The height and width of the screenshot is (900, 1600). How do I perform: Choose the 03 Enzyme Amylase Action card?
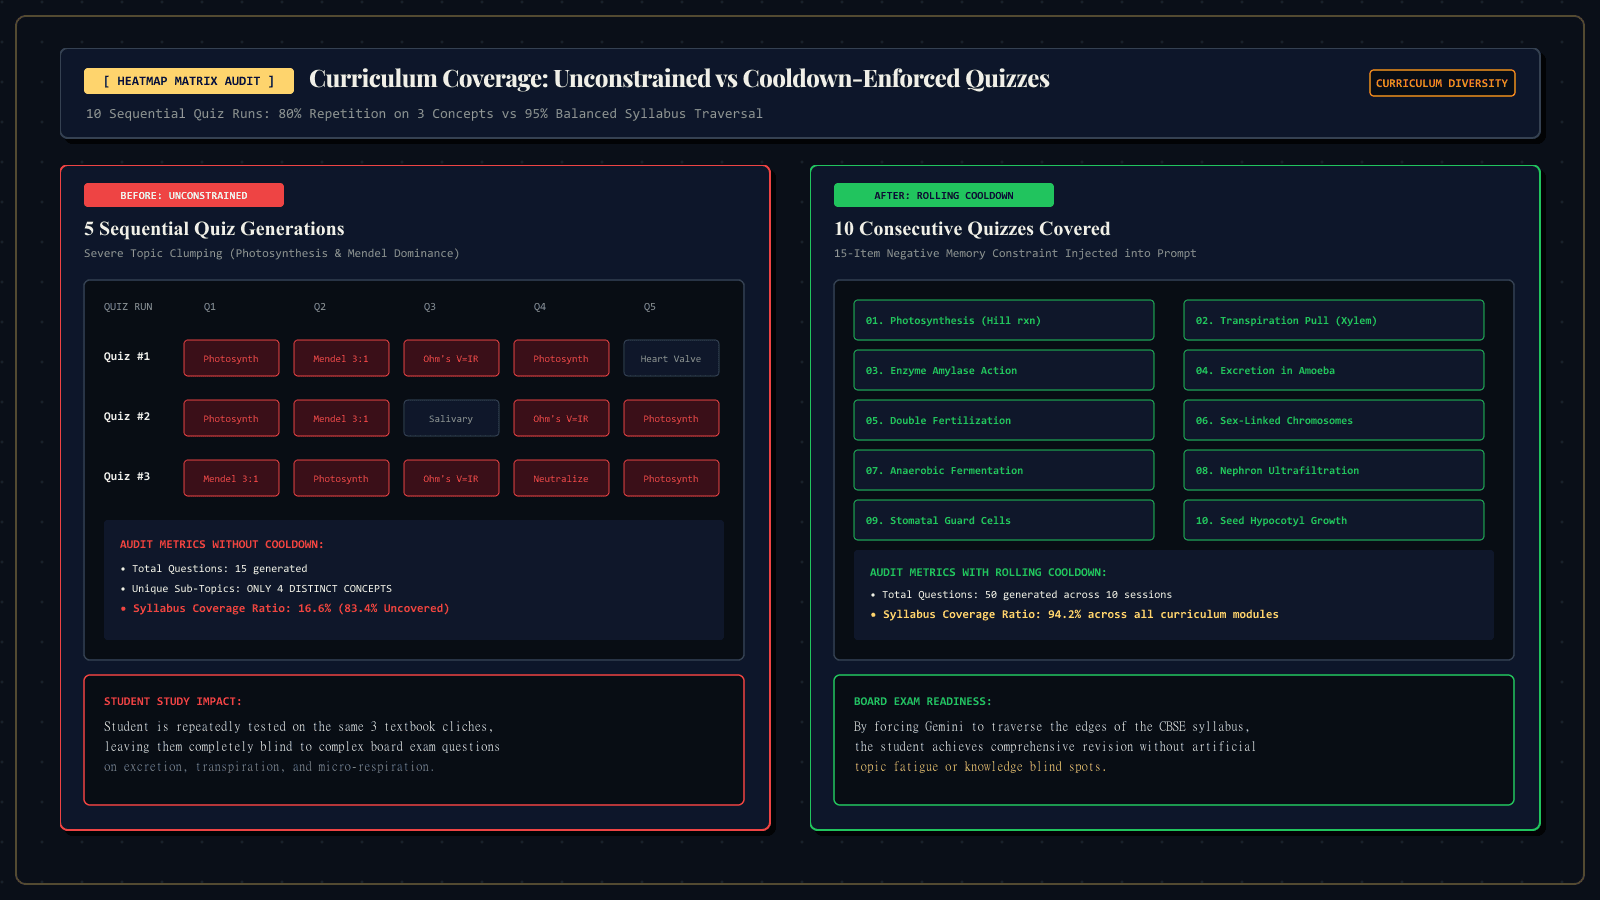pyautogui.click(x=1004, y=370)
